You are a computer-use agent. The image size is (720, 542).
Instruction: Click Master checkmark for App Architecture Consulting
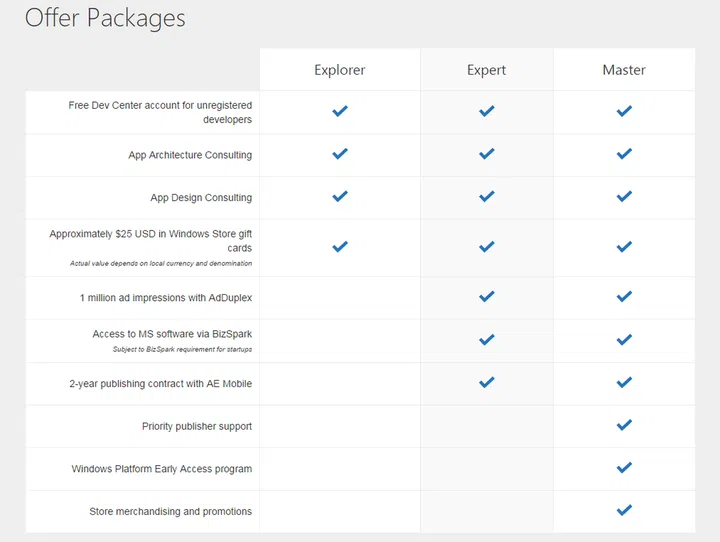click(x=624, y=154)
